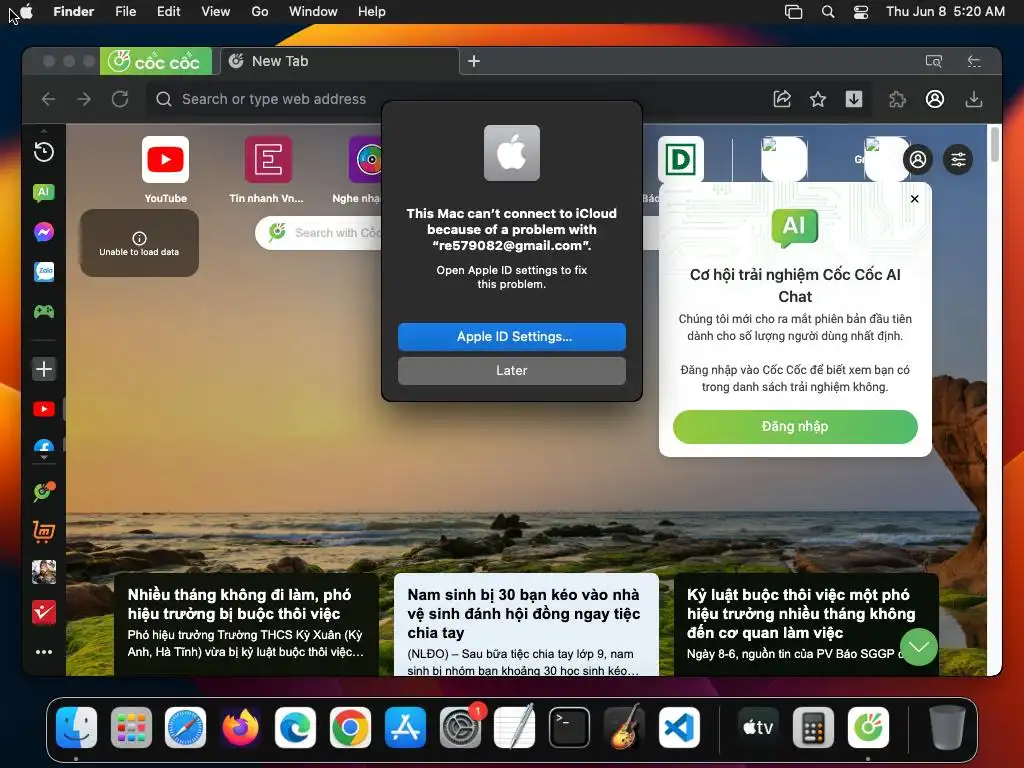Click the Search with Cốc Cốc box
1024x768 pixels.
320,232
